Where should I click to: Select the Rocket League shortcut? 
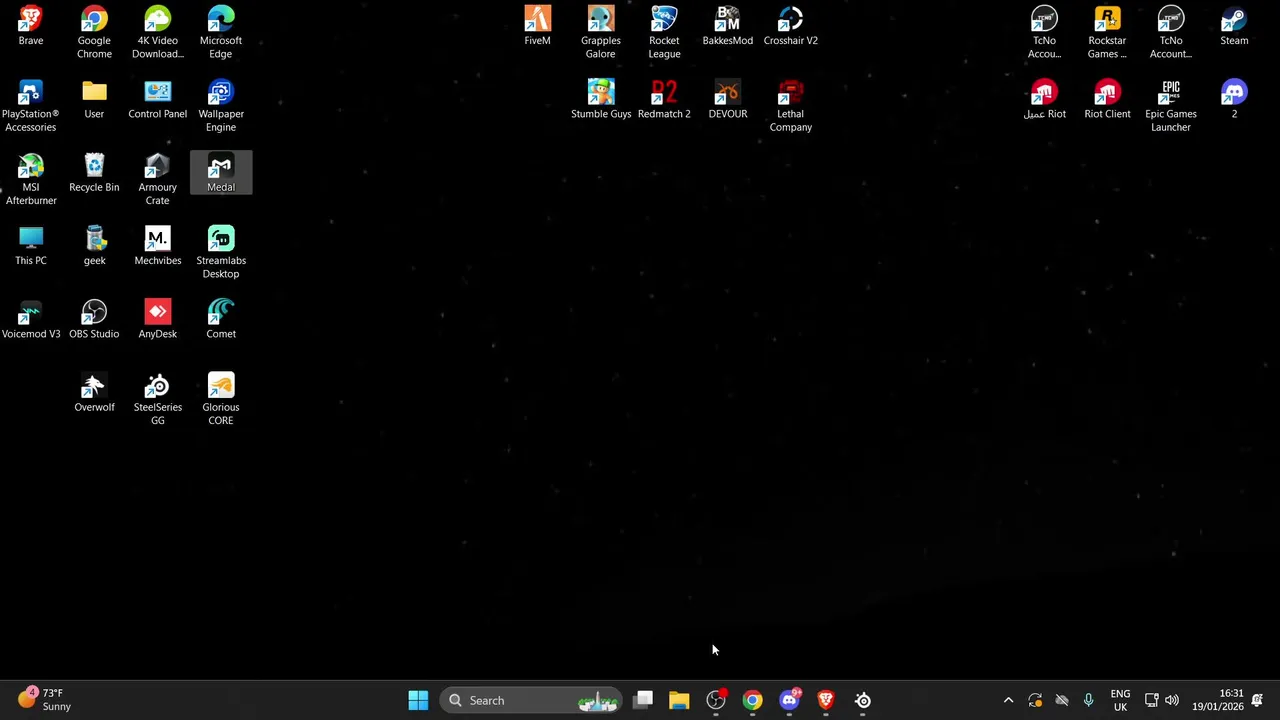(x=664, y=33)
